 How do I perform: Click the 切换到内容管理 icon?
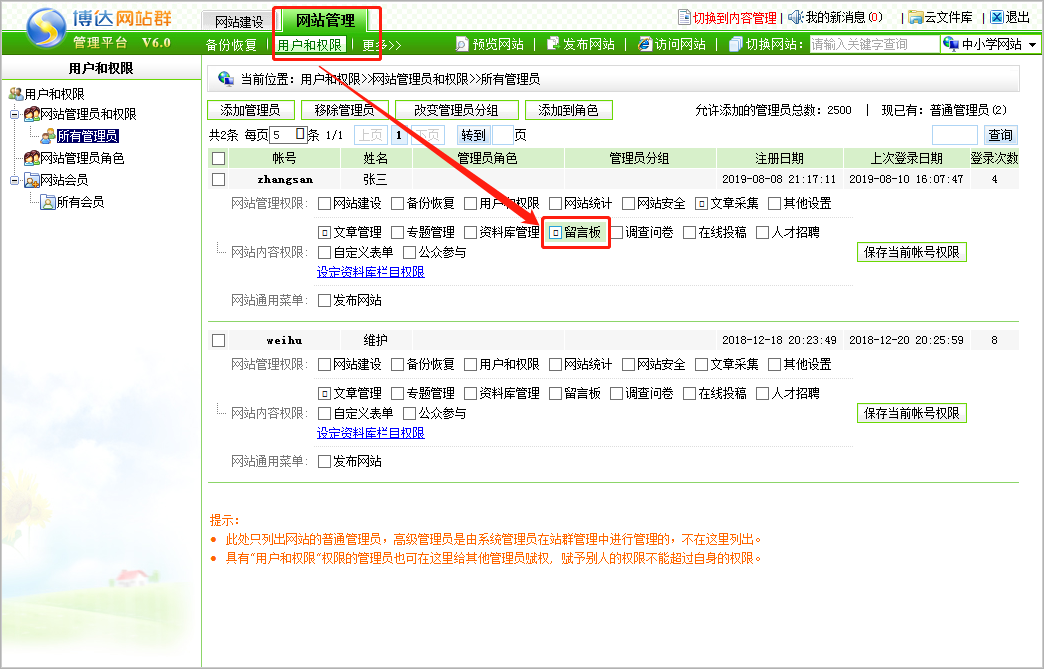684,17
